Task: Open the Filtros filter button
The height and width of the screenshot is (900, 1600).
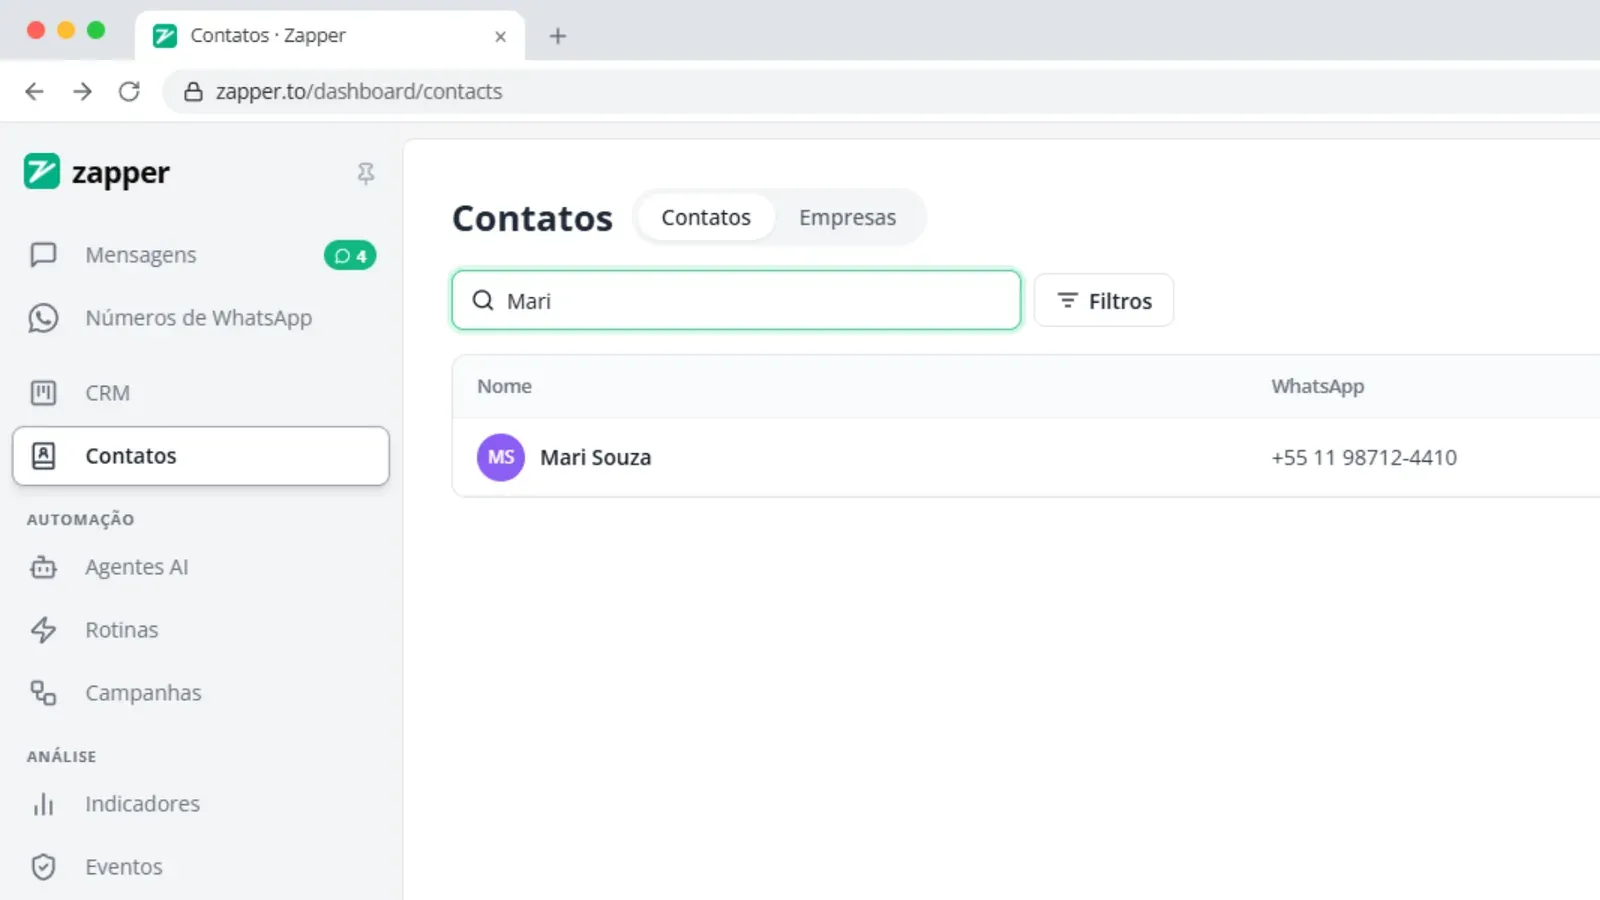Action: [x=1104, y=300]
